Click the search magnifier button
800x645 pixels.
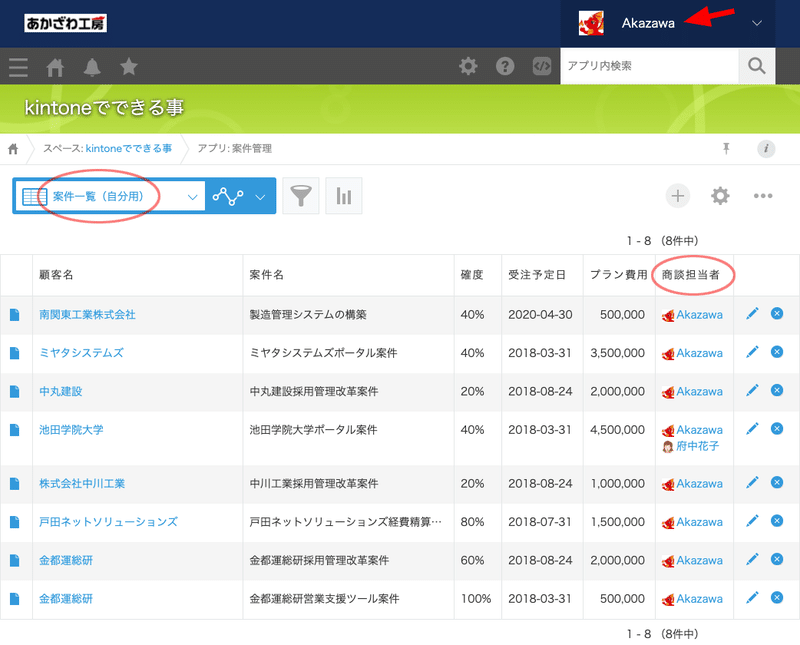(757, 66)
